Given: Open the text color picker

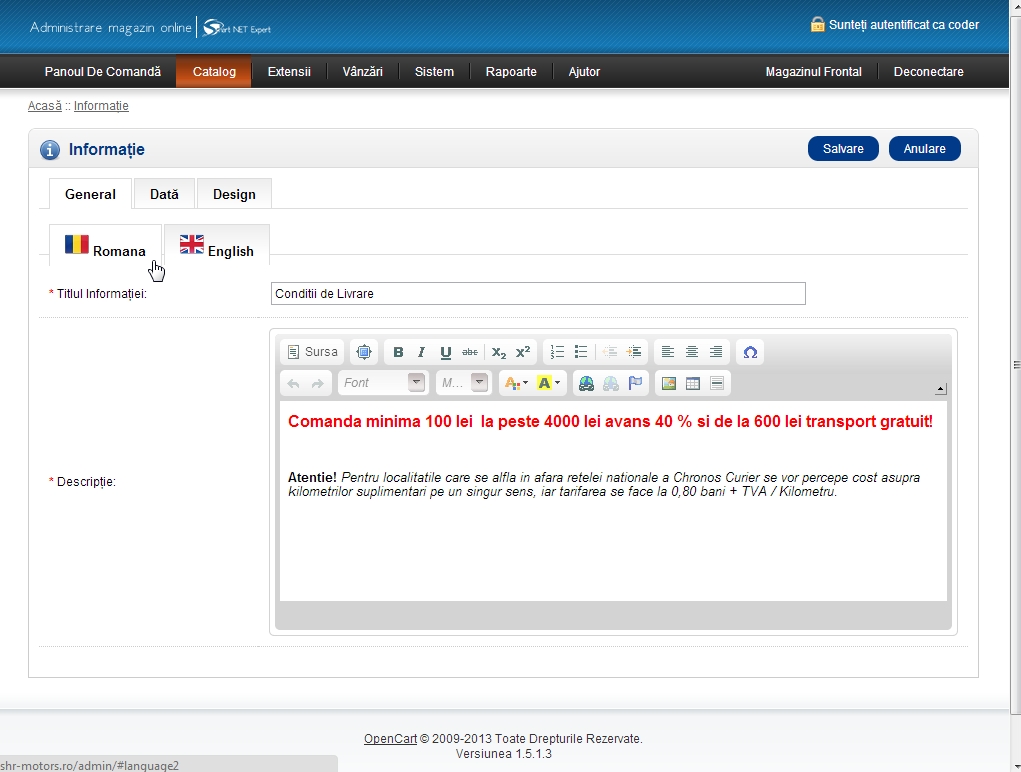Looking at the screenshot, I should [516, 383].
